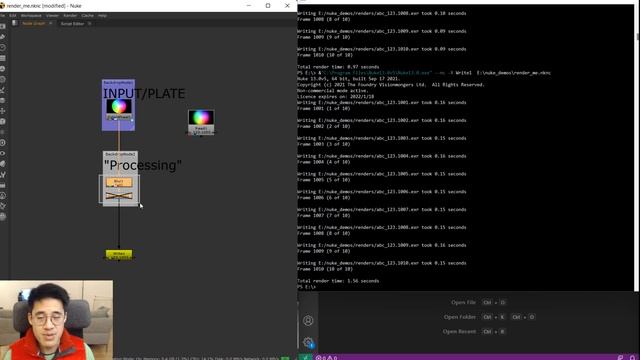This screenshot has height=360, width=640.
Task: Open the Cache menu in Nuke
Action: pyautogui.click(x=87, y=16)
